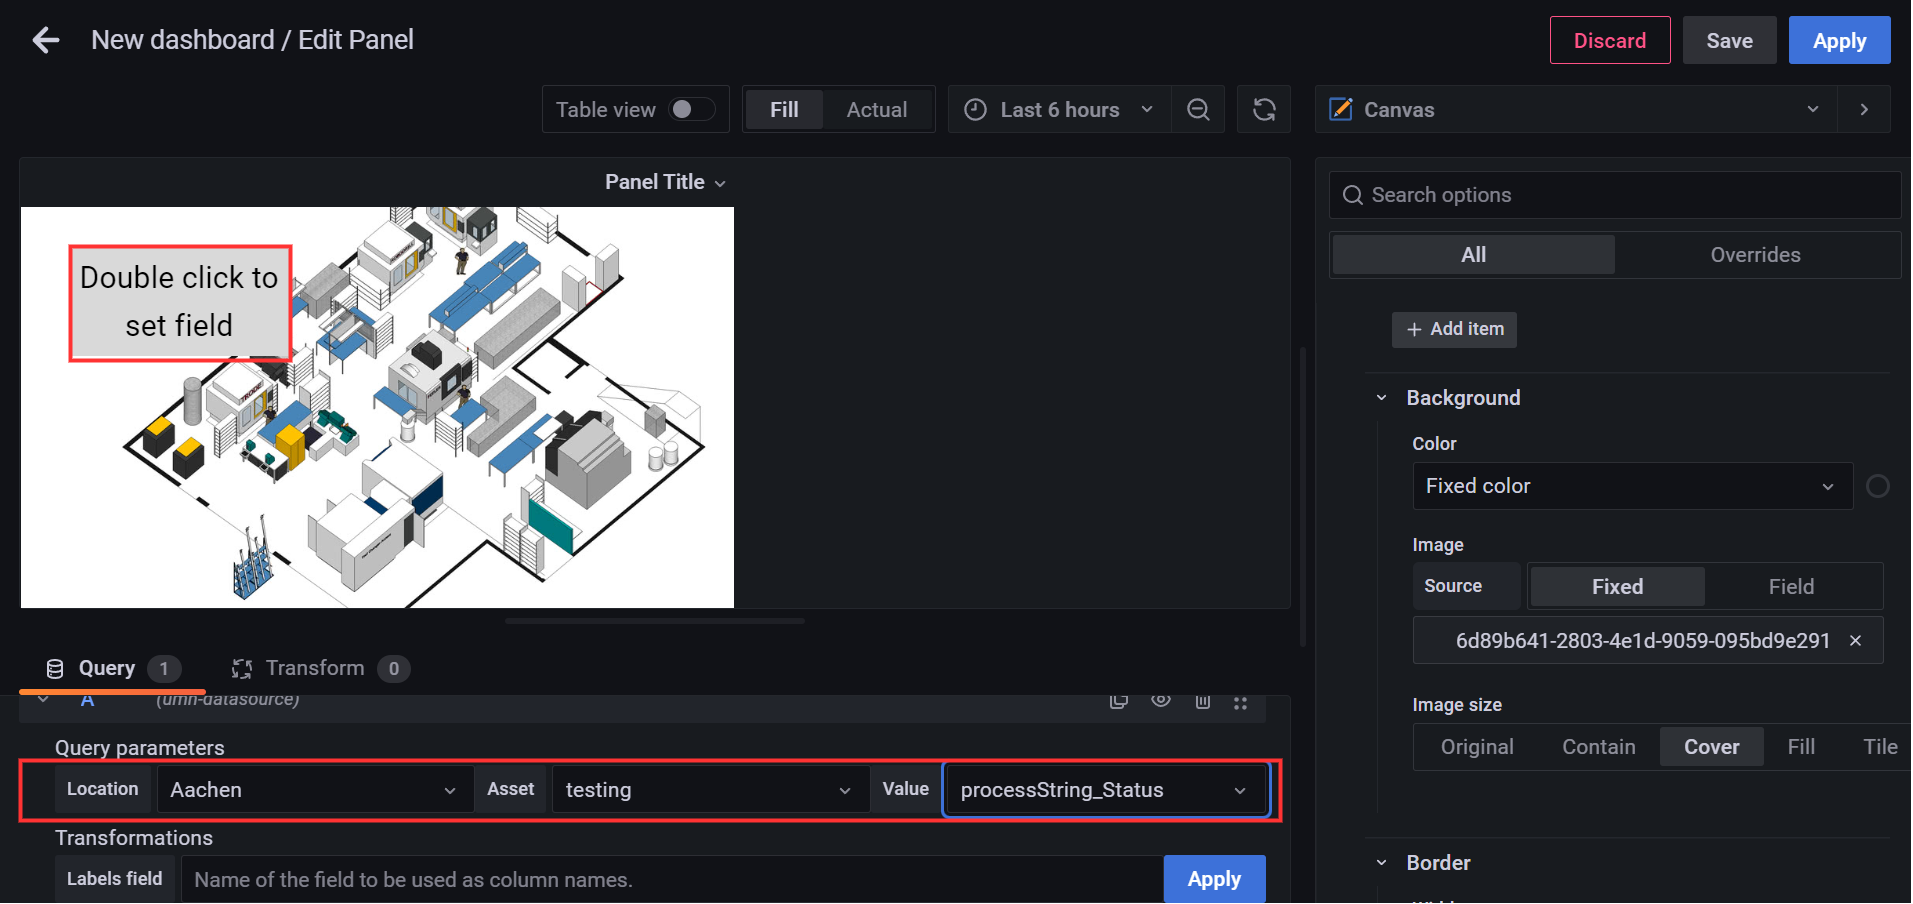Image resolution: width=1913 pixels, height=904 pixels.
Task: Remove the background image with the X icon
Action: pos(1855,641)
